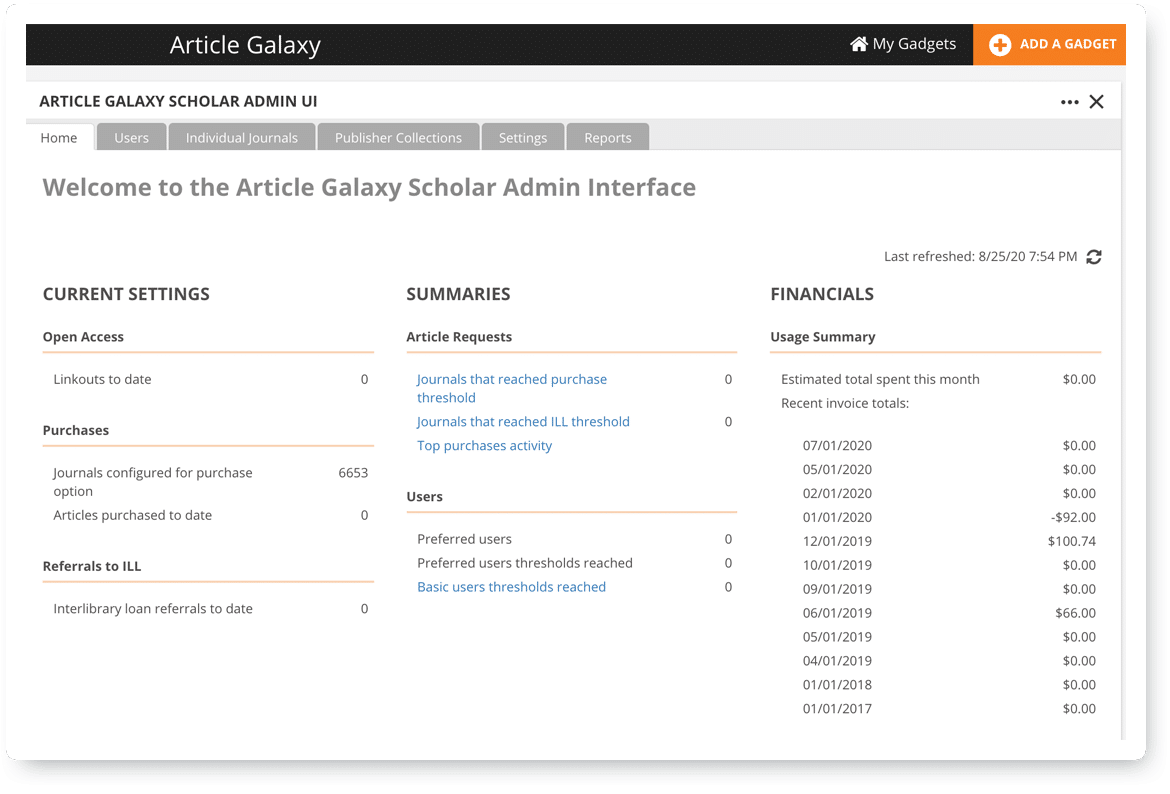The height and width of the screenshot is (794, 1170).
Task: Click Articles purchased to date label
Action: point(132,515)
